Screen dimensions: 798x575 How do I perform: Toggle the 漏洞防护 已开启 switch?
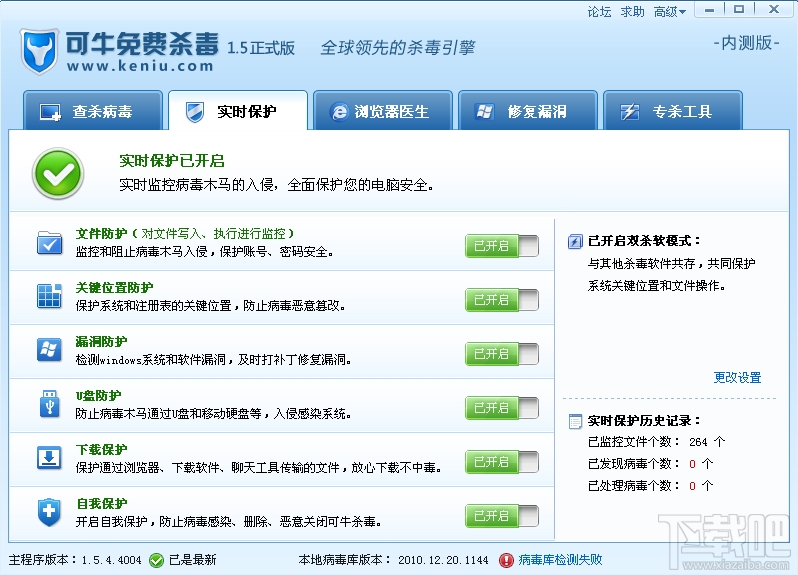(502, 354)
